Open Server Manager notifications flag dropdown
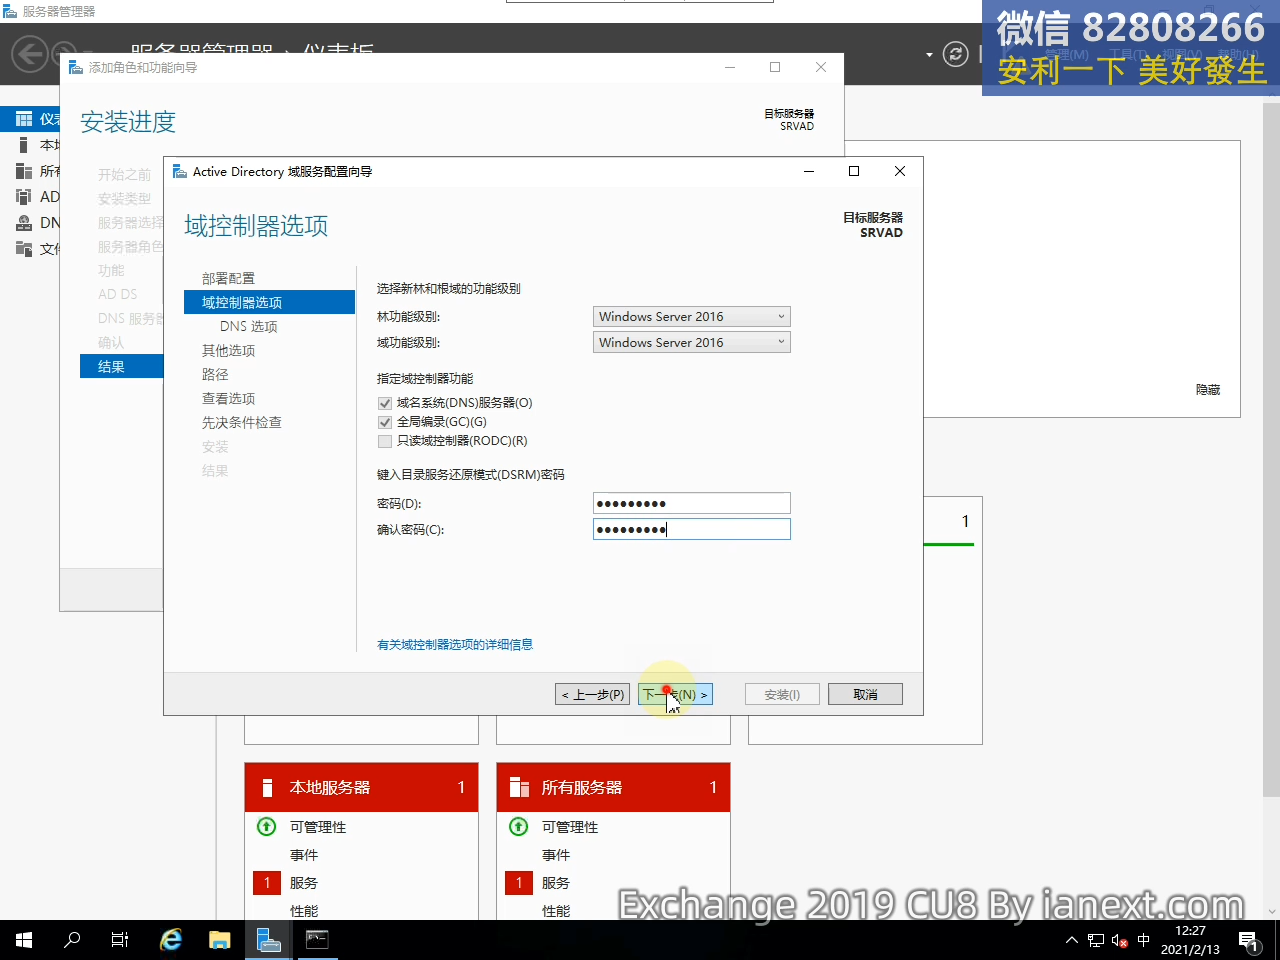Viewport: 1280px width, 960px height. 929,54
